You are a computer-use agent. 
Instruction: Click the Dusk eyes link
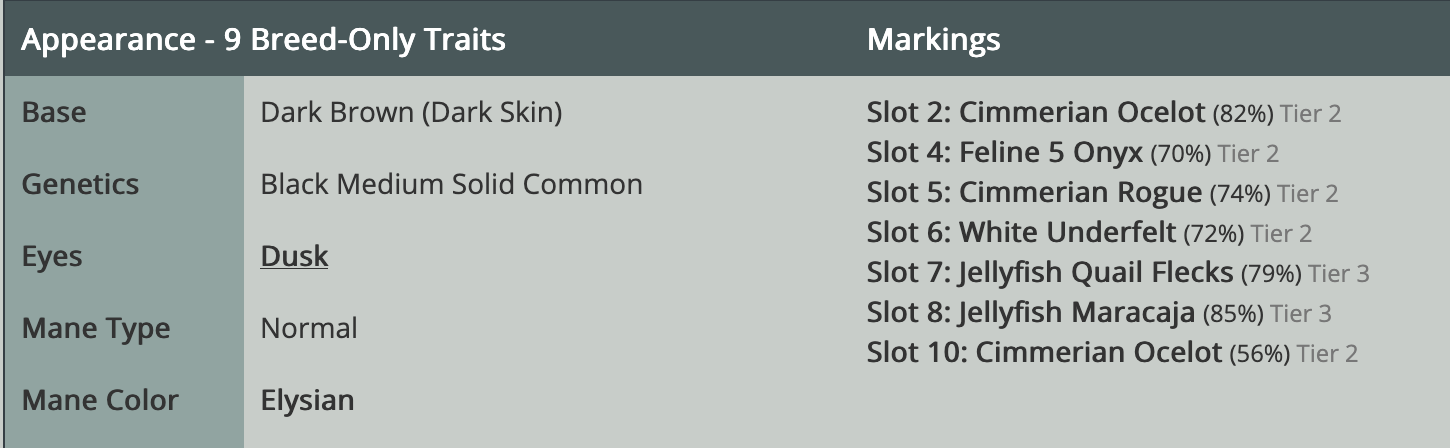pyautogui.click(x=294, y=256)
